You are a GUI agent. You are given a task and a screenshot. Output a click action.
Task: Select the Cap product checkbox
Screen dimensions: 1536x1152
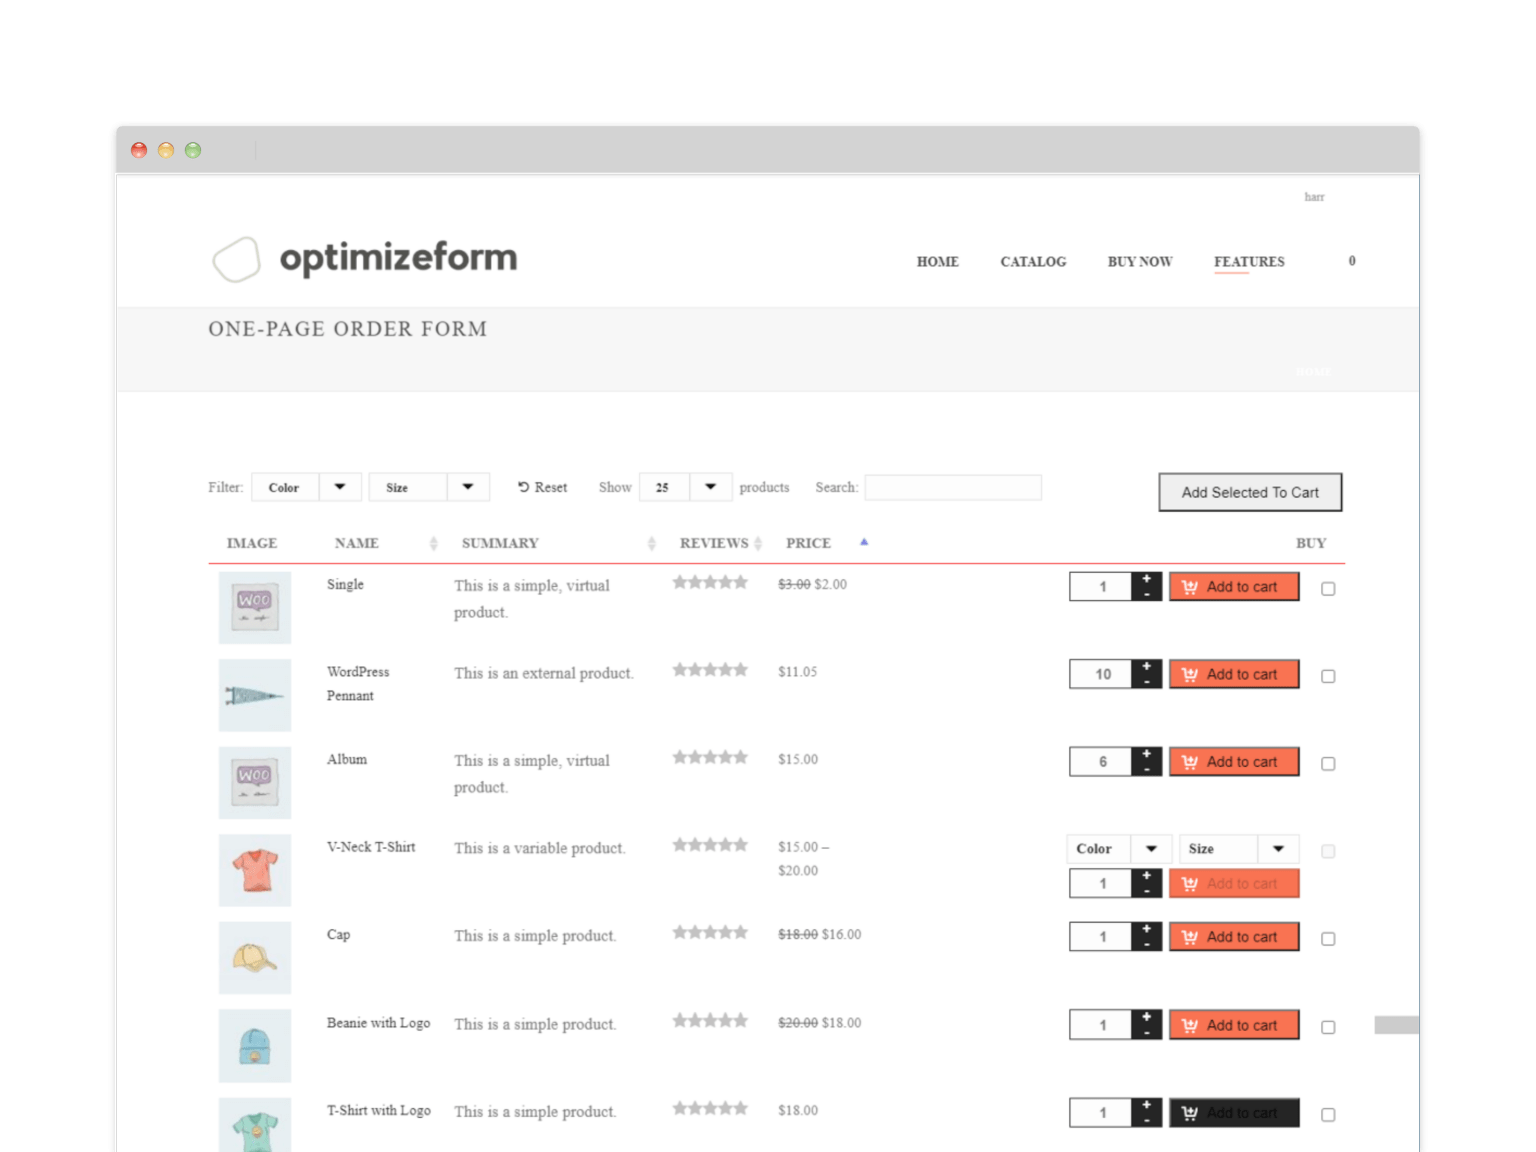tap(1328, 939)
